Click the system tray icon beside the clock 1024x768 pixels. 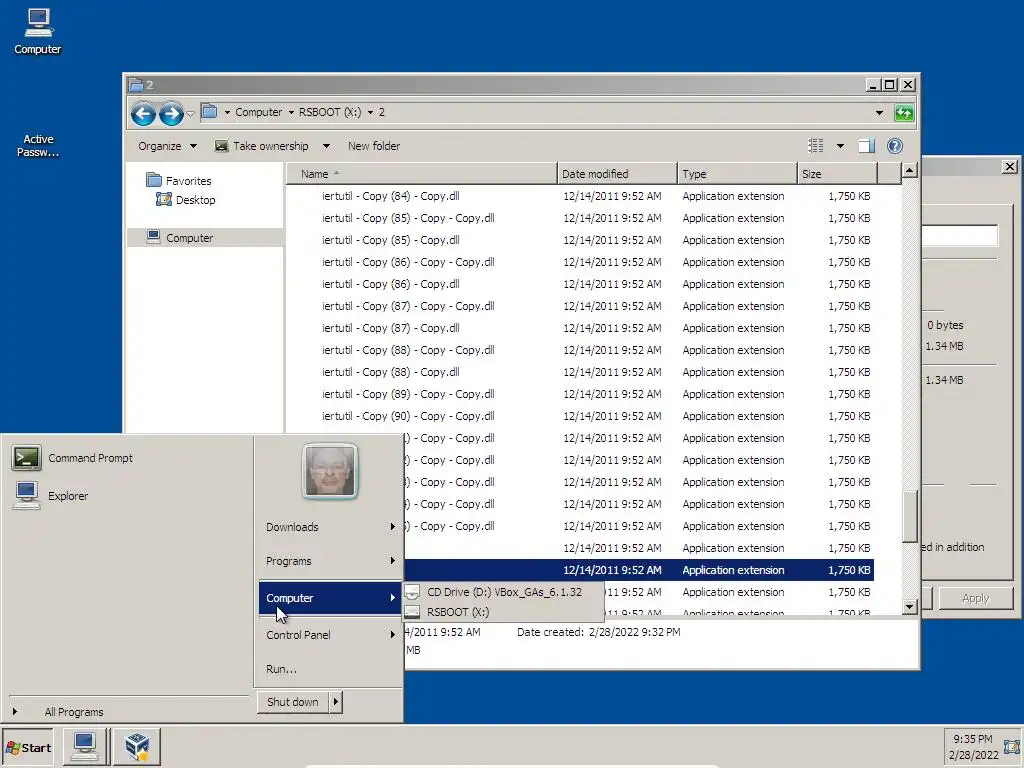pos(1012,746)
